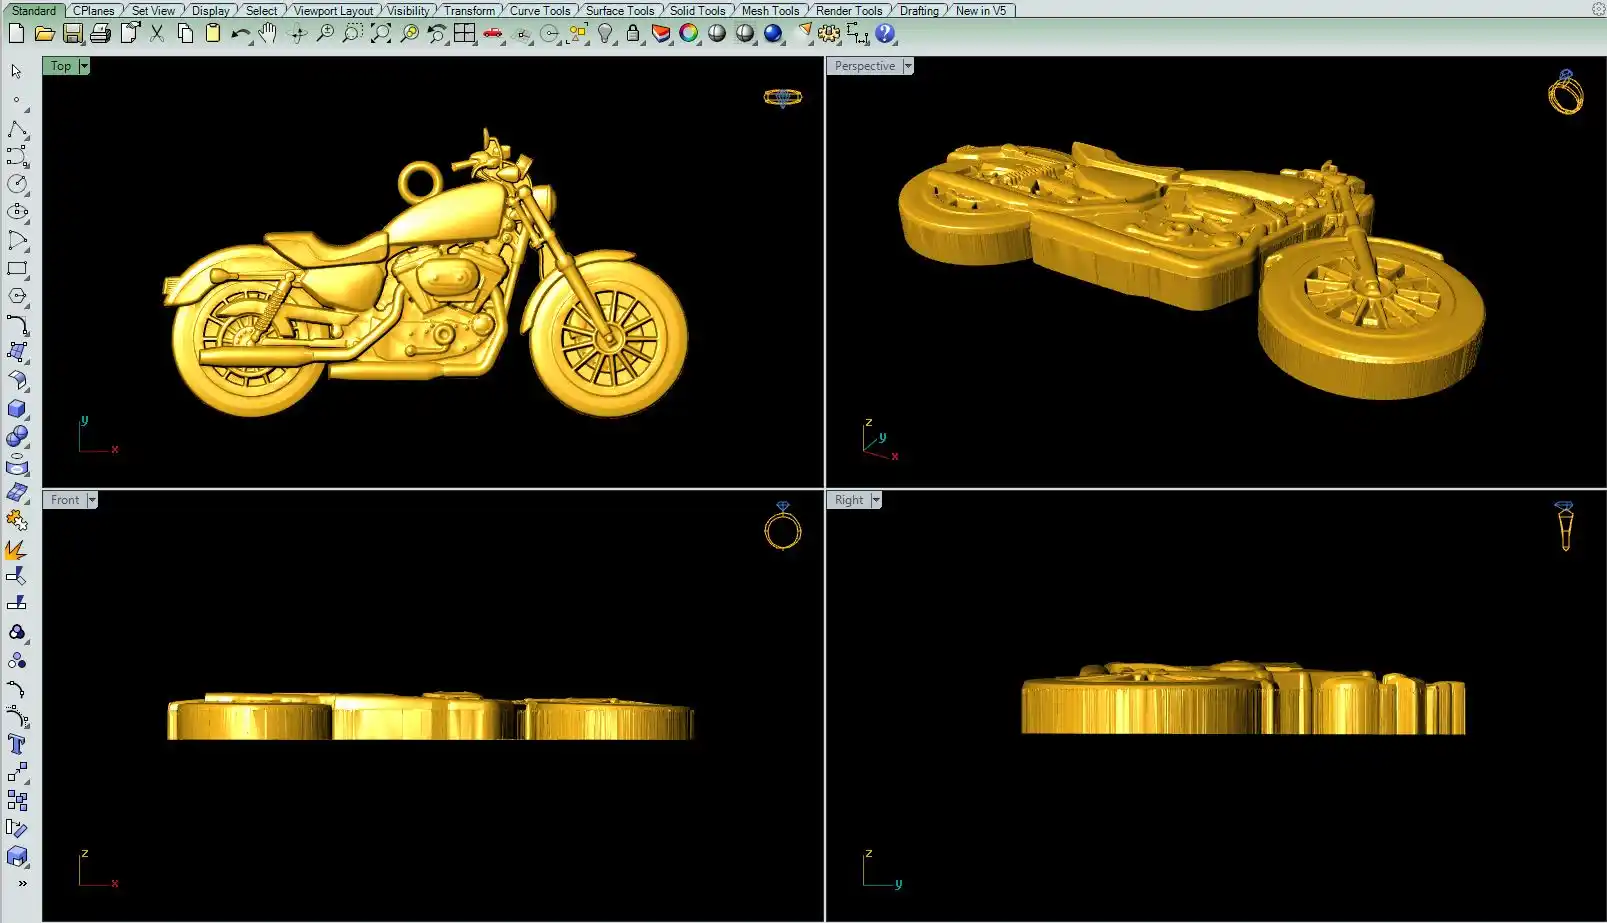Toggle the light bulb hide/show icon

pyautogui.click(x=605, y=33)
